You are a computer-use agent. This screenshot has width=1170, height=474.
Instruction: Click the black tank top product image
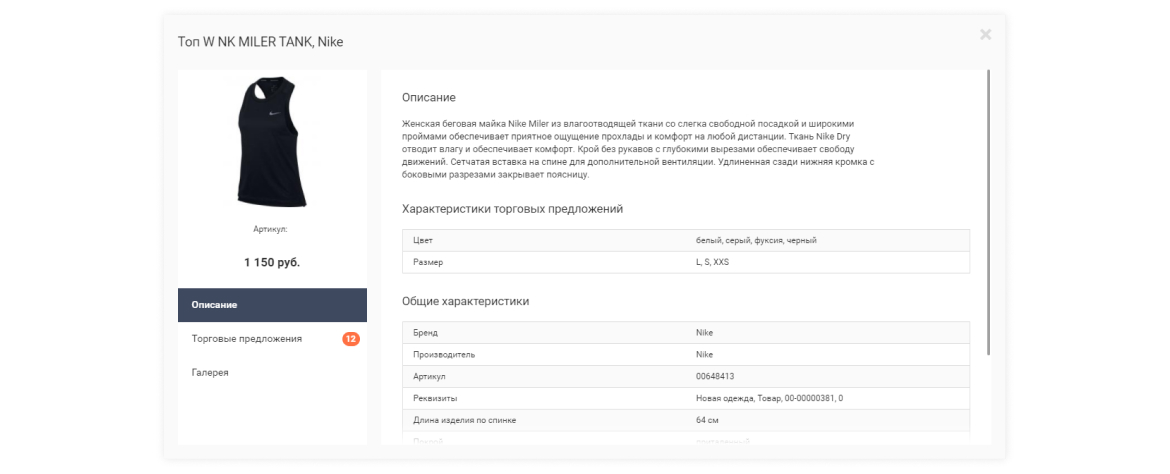point(272,143)
